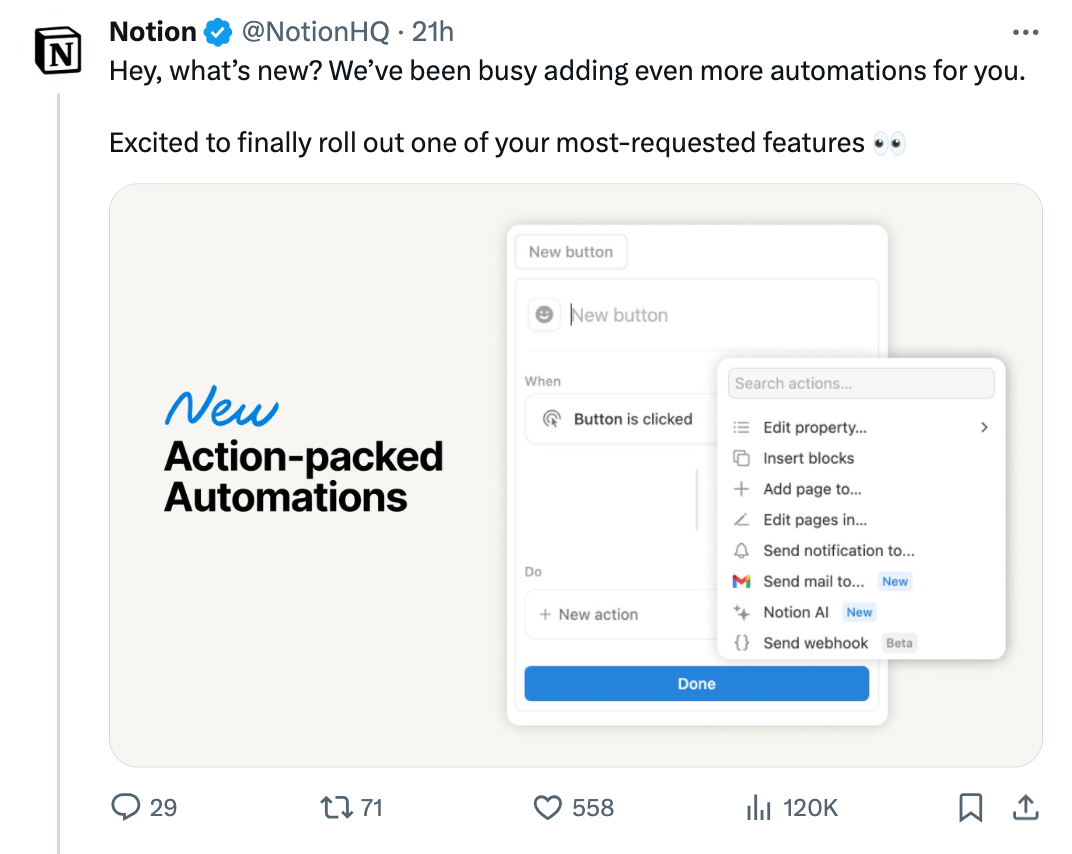Viewport: 1072px width, 854px height.
Task: View analytics via the bar chart icon
Action: [758, 808]
